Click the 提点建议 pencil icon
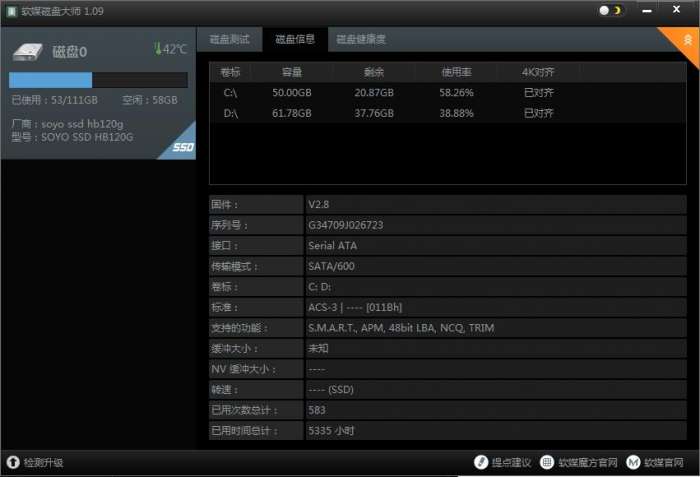The height and width of the screenshot is (477, 700). click(x=481, y=462)
